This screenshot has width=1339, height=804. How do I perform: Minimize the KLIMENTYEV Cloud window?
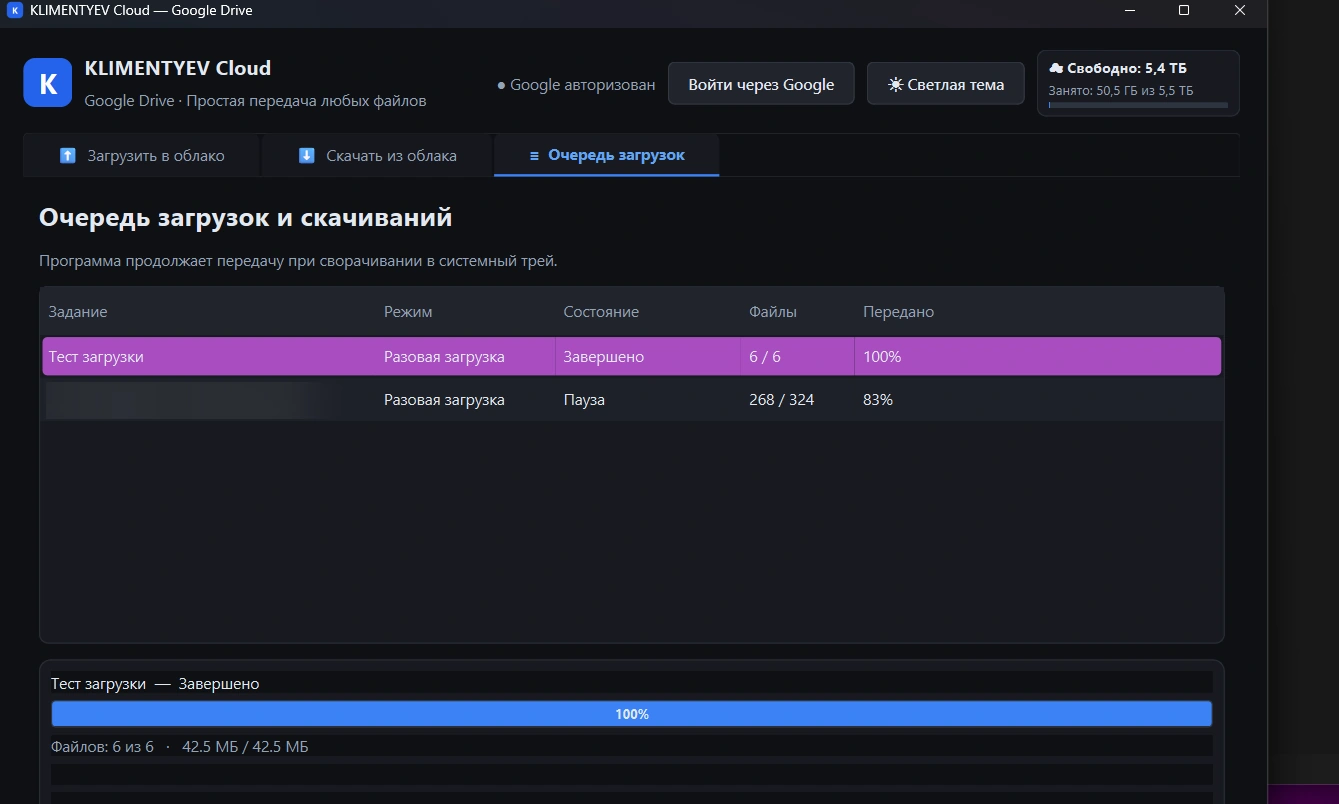(1129, 11)
